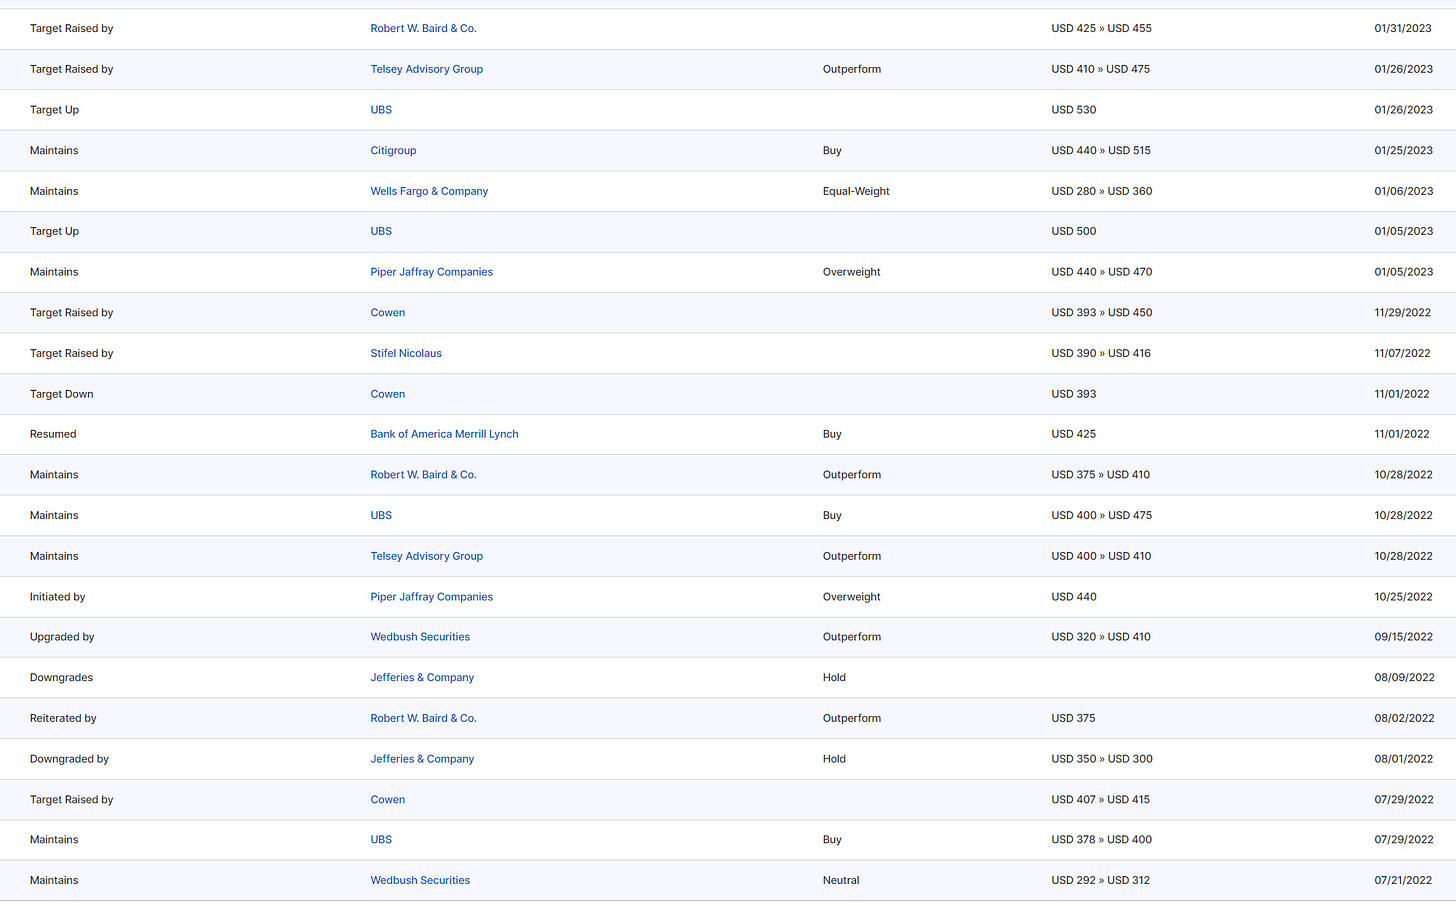The image size is (1456, 906).
Task: Open Cowen link in the Target Down row
Action: (387, 394)
